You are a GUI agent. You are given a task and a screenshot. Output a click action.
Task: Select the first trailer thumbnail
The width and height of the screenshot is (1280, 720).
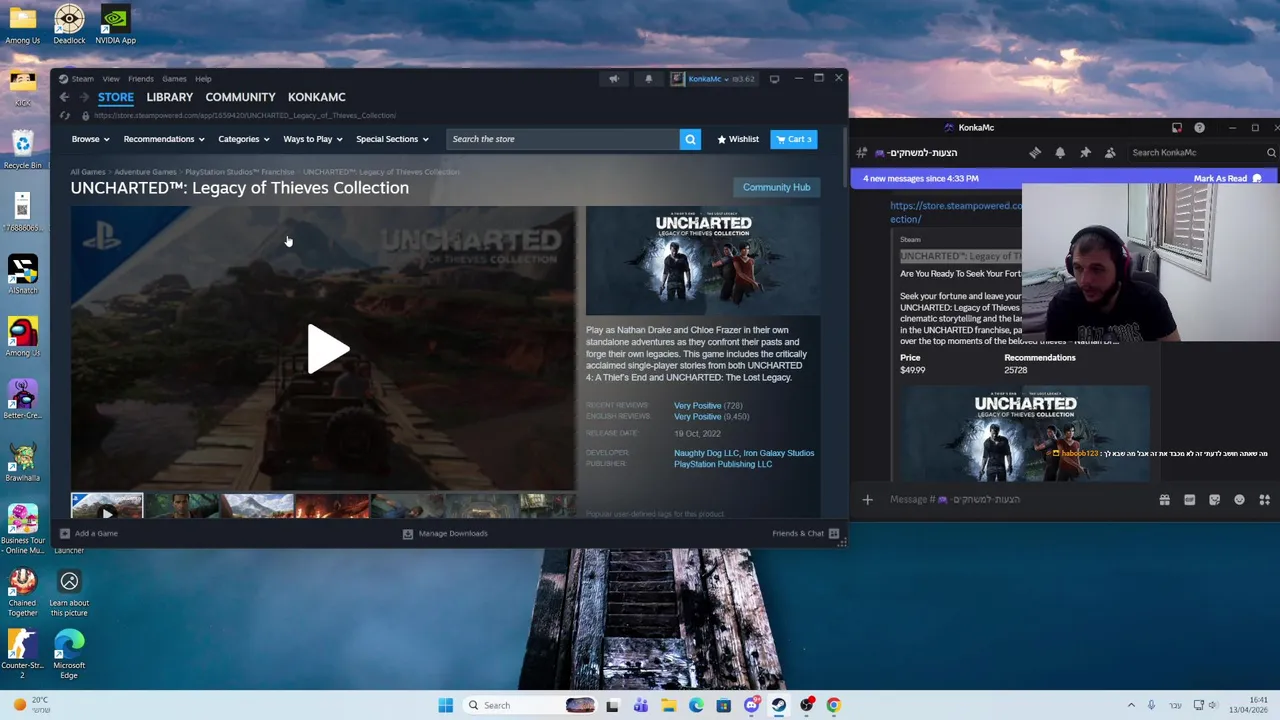[107, 506]
